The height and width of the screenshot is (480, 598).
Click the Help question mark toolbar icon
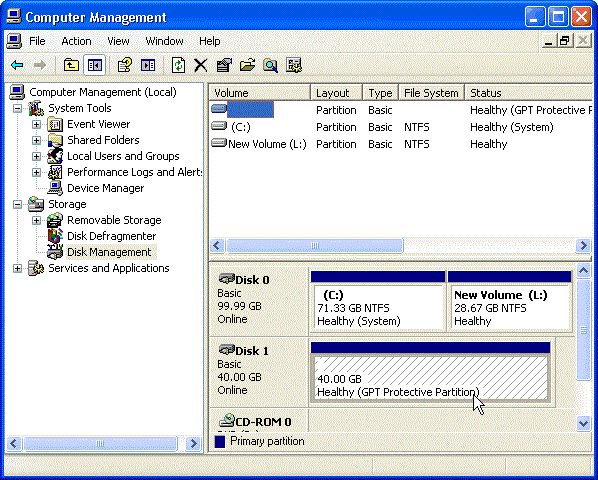[x=124, y=66]
